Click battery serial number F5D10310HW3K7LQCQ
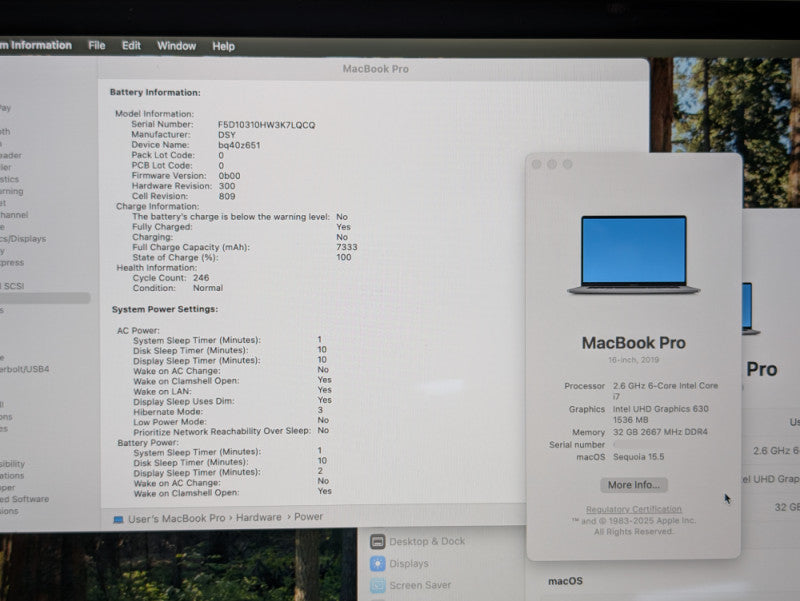 [x=266, y=125]
